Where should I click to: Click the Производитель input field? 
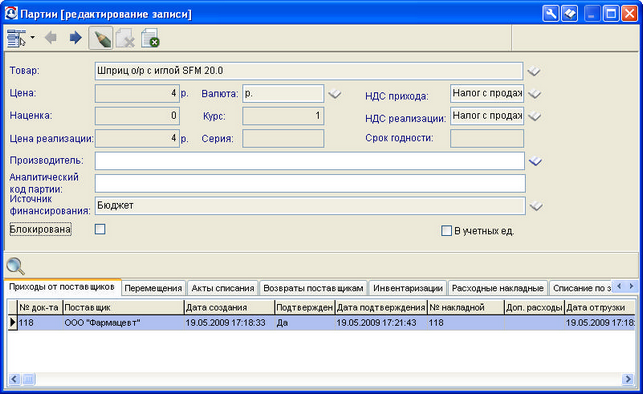pos(310,161)
